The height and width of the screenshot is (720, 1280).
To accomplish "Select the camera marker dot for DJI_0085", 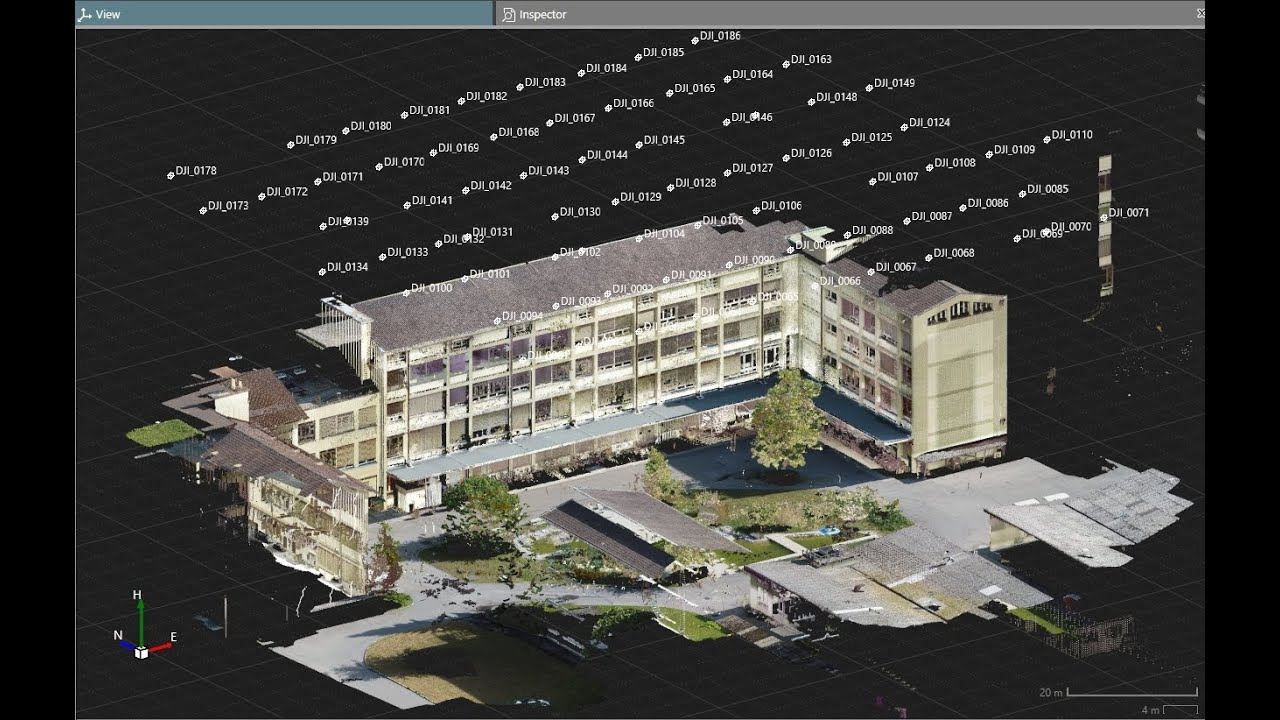I will point(1022,193).
